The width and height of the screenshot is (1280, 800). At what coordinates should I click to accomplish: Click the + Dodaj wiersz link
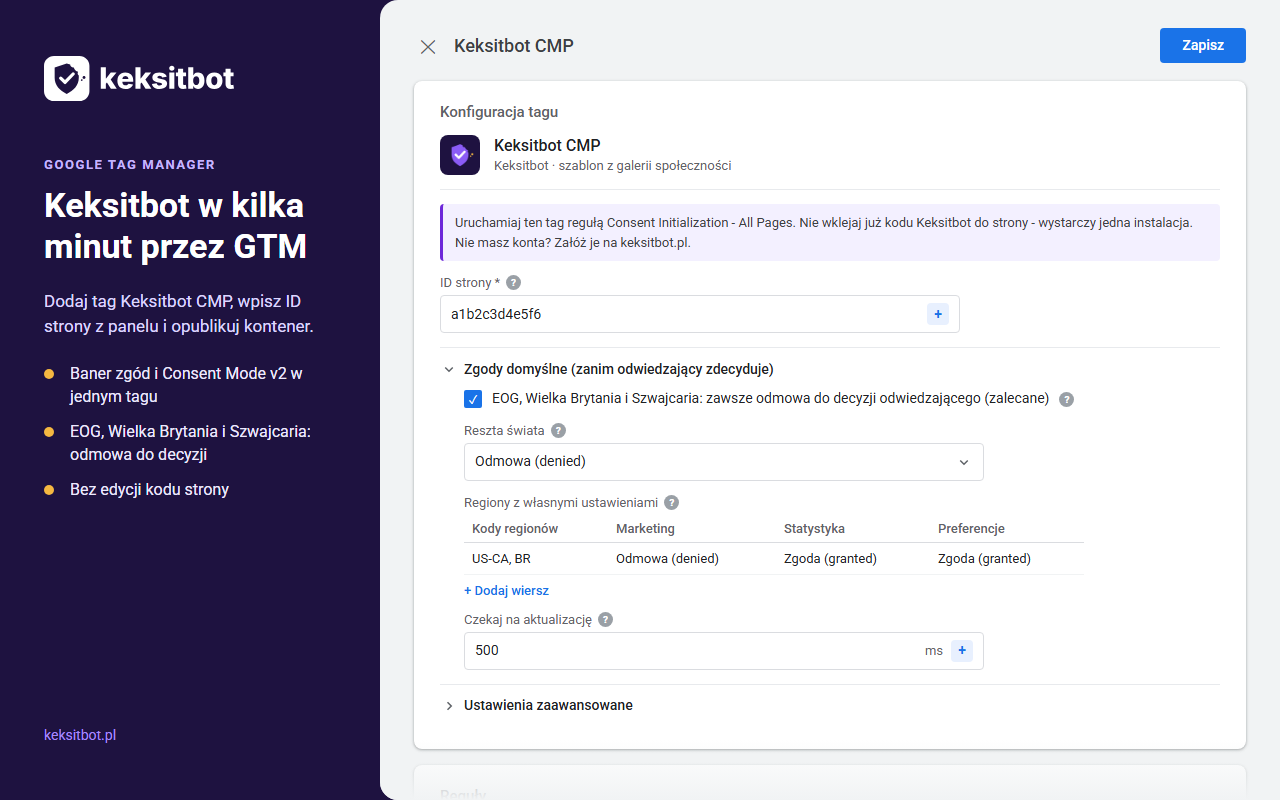pyautogui.click(x=506, y=591)
